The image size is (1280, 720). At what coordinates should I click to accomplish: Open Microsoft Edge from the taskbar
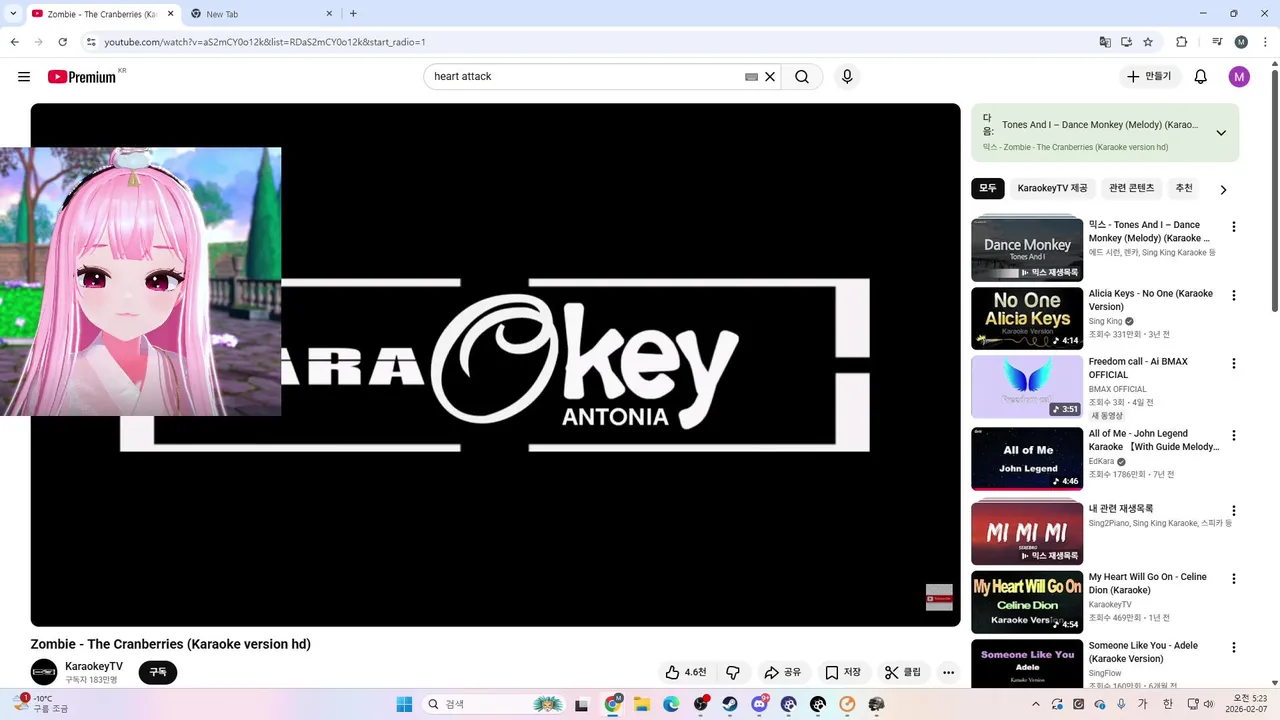click(671, 704)
